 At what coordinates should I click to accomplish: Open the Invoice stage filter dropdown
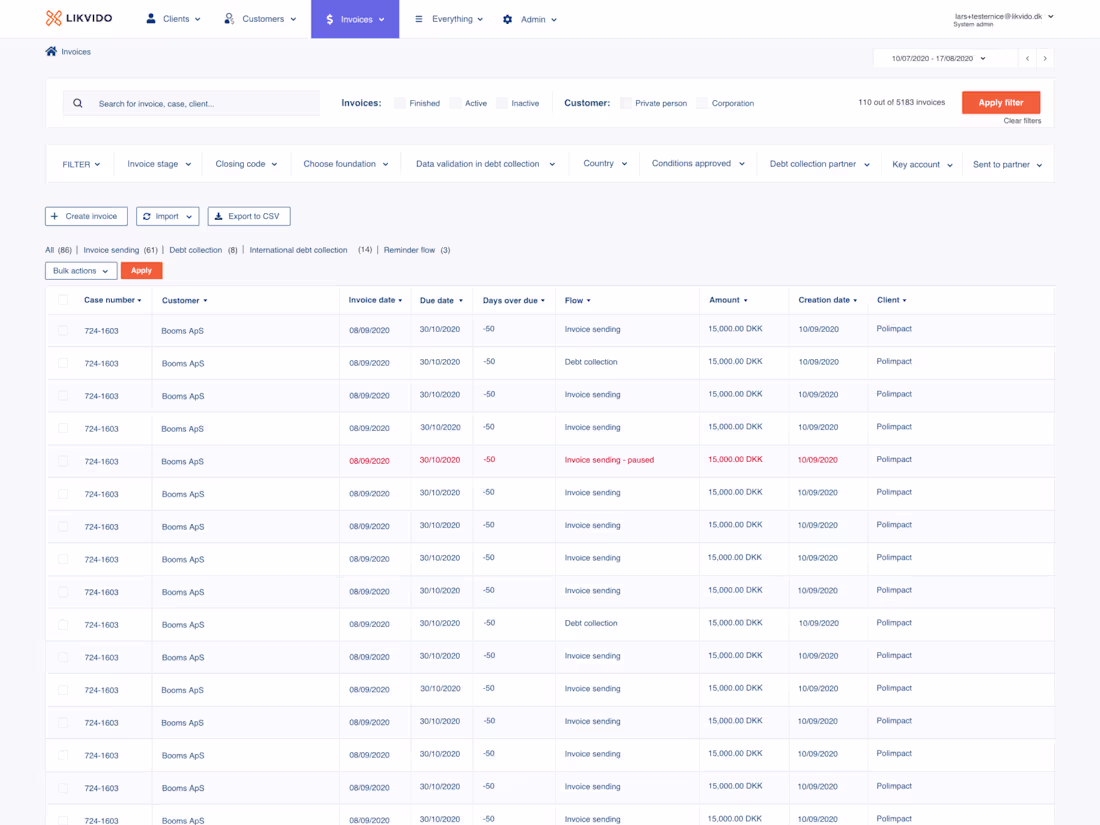coord(157,163)
